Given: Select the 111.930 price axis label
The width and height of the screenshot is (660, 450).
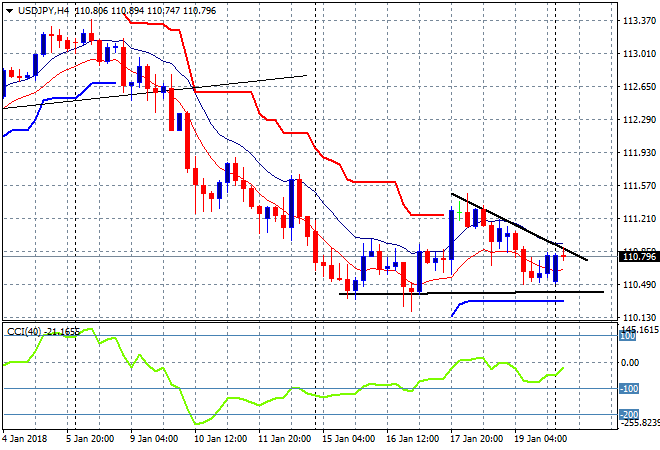Looking at the screenshot, I should [x=639, y=152].
